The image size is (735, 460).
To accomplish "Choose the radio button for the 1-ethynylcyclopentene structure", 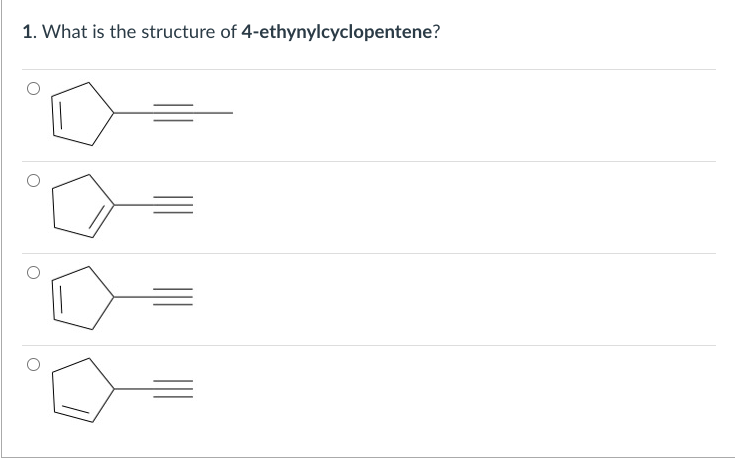I will 33,181.
